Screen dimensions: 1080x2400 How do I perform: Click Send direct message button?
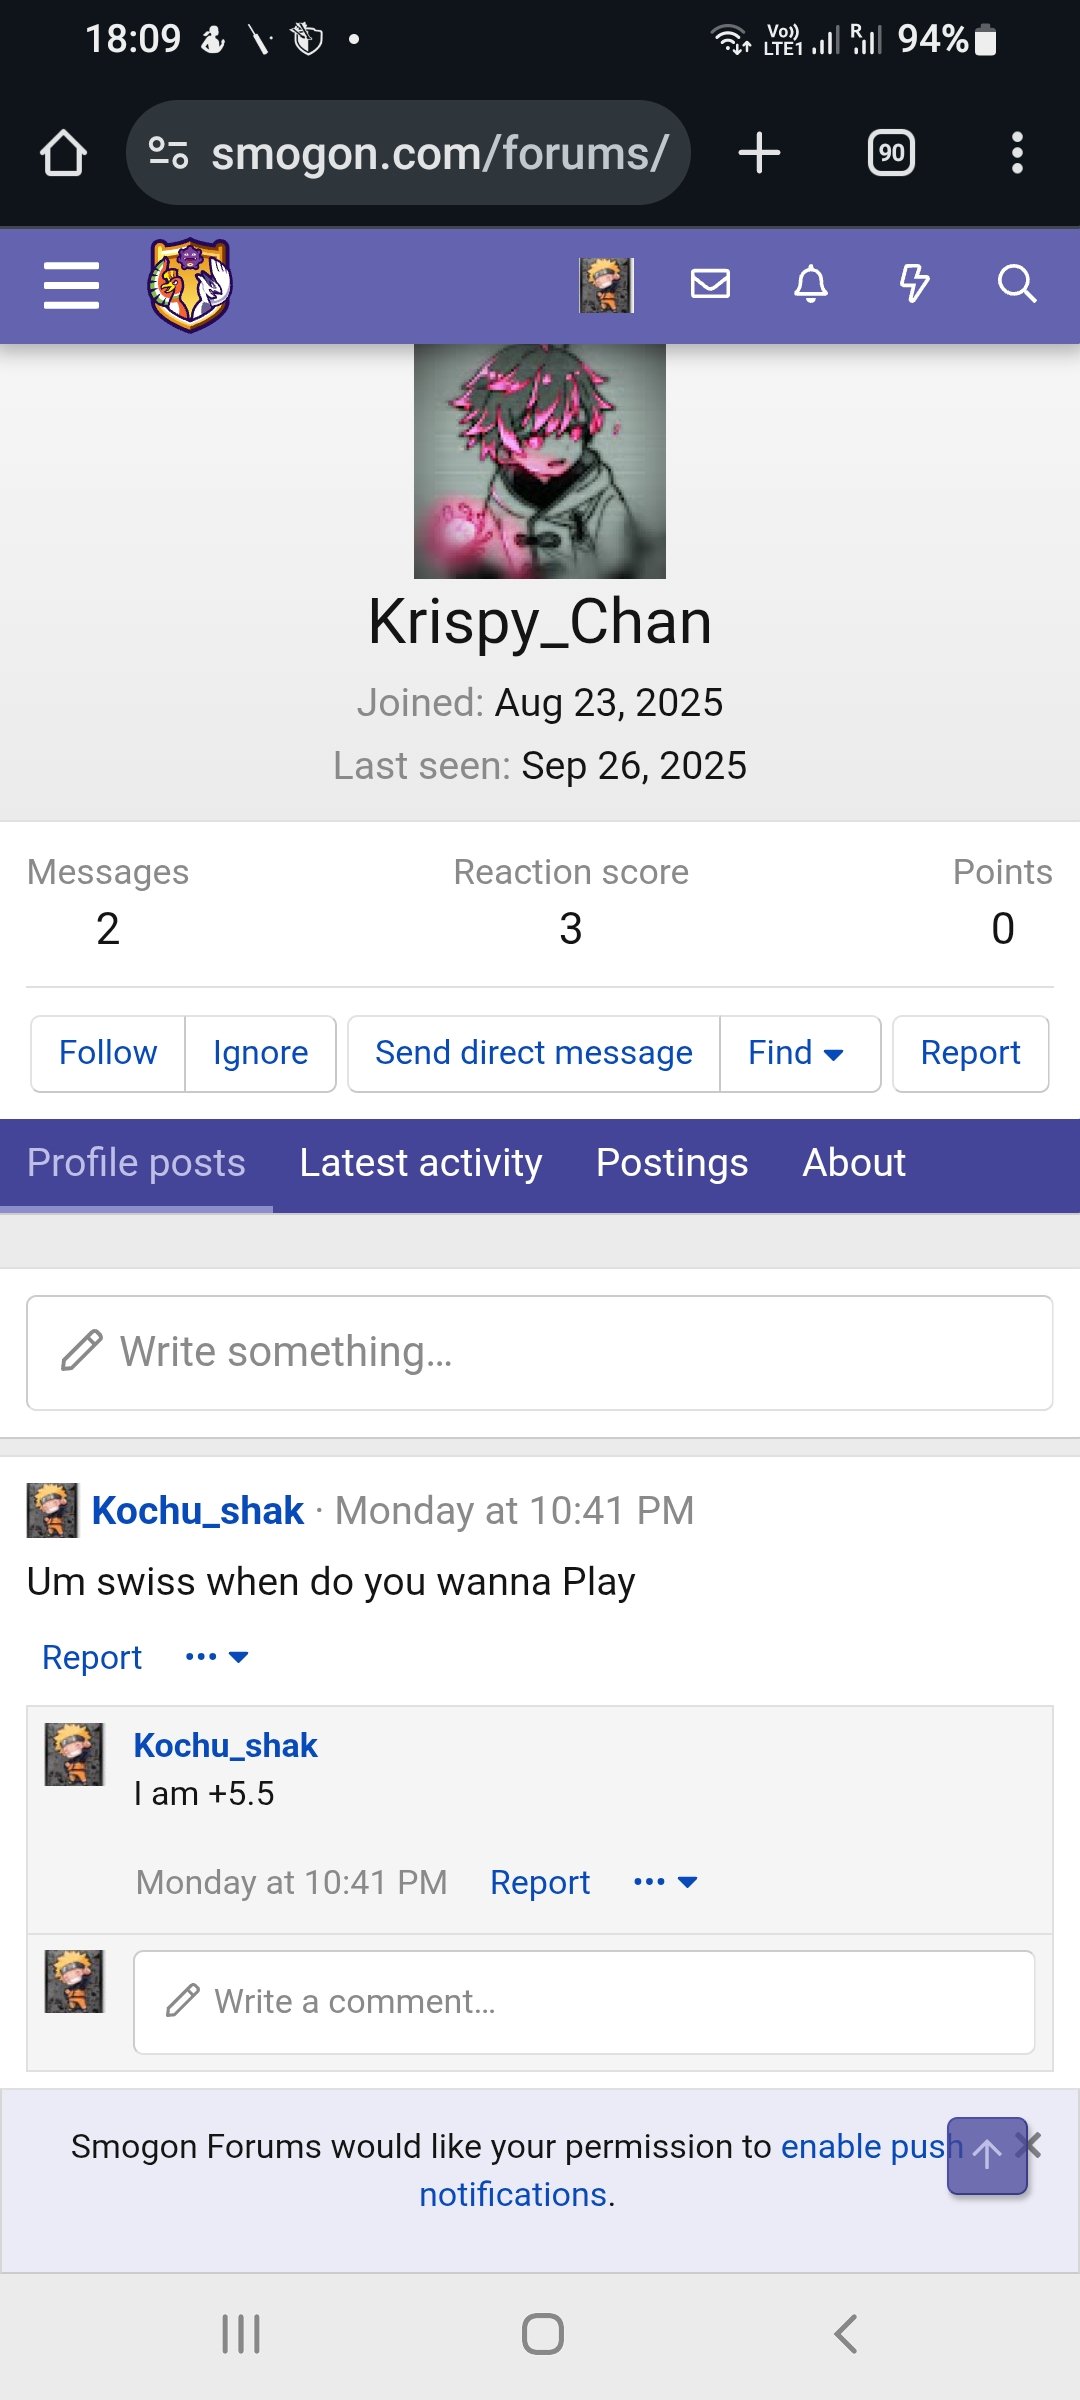534,1053
